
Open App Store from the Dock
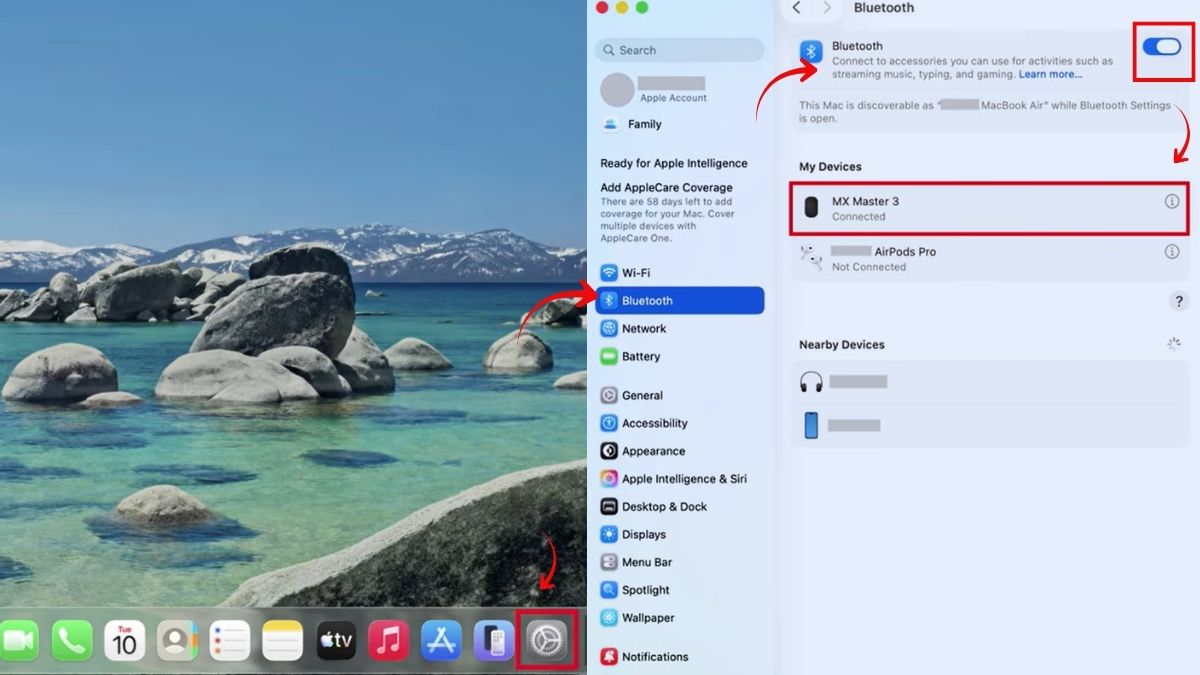coord(441,641)
